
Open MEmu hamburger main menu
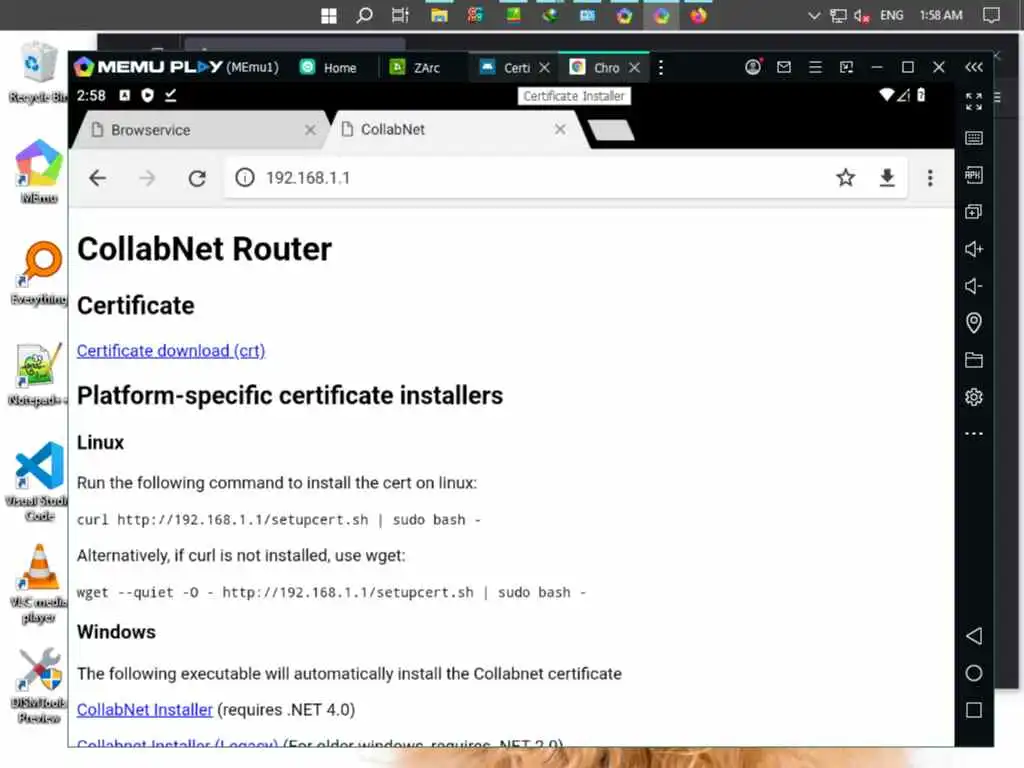tap(815, 67)
